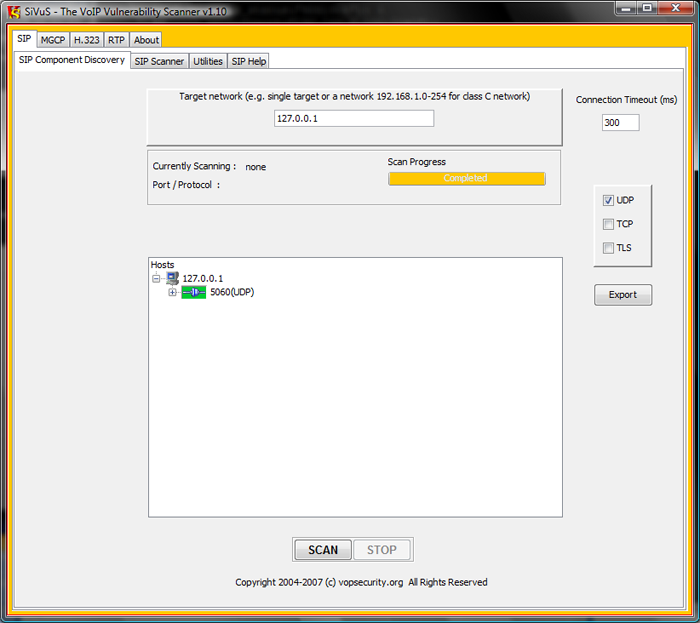
Task: Open the H.323 tab
Action: click(87, 40)
